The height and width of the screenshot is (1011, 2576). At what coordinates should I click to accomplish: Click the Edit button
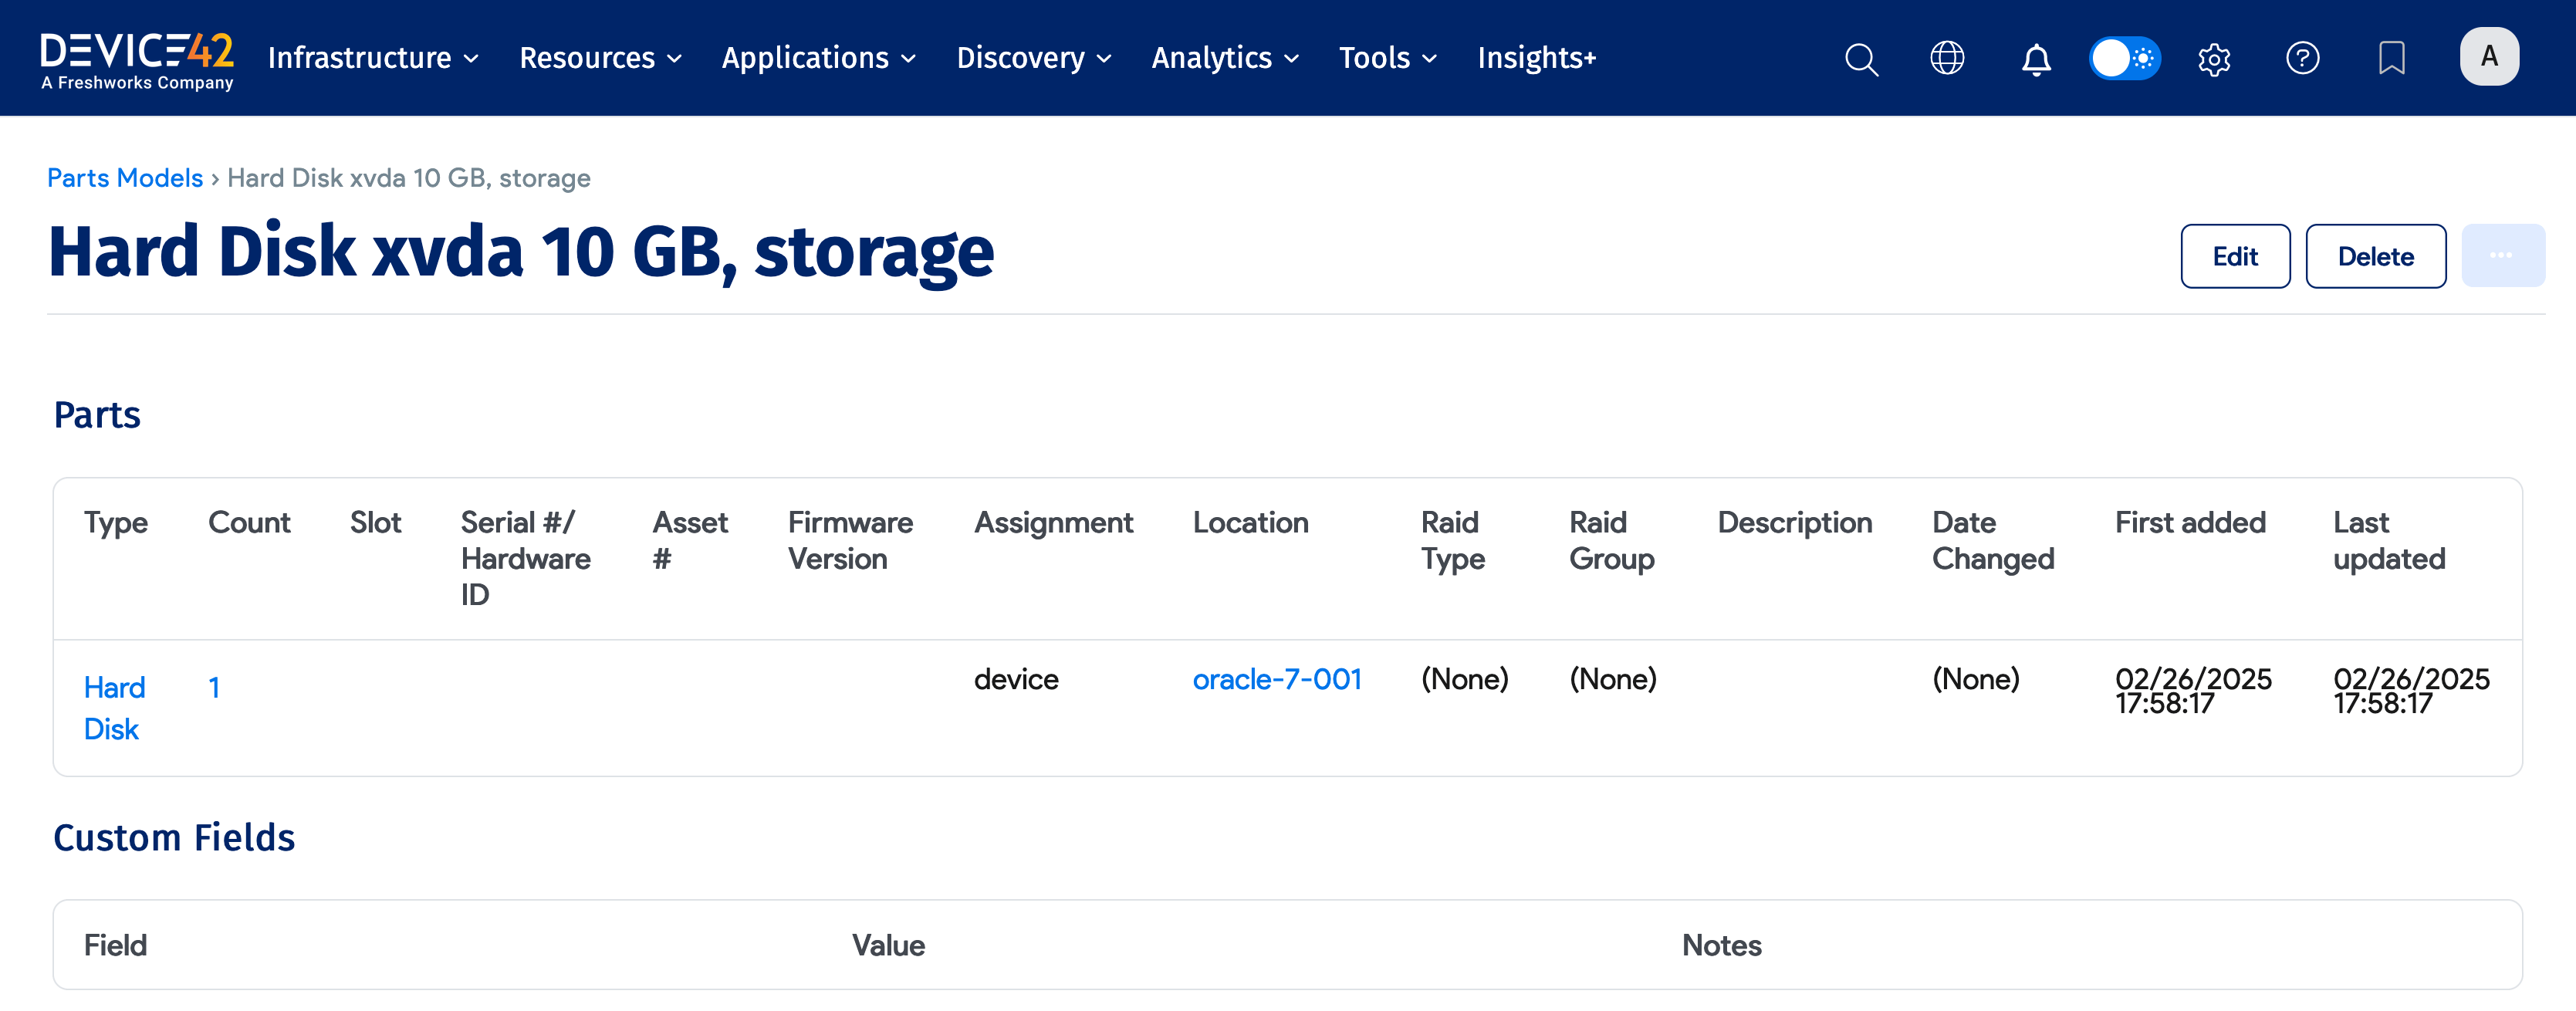2234,257
